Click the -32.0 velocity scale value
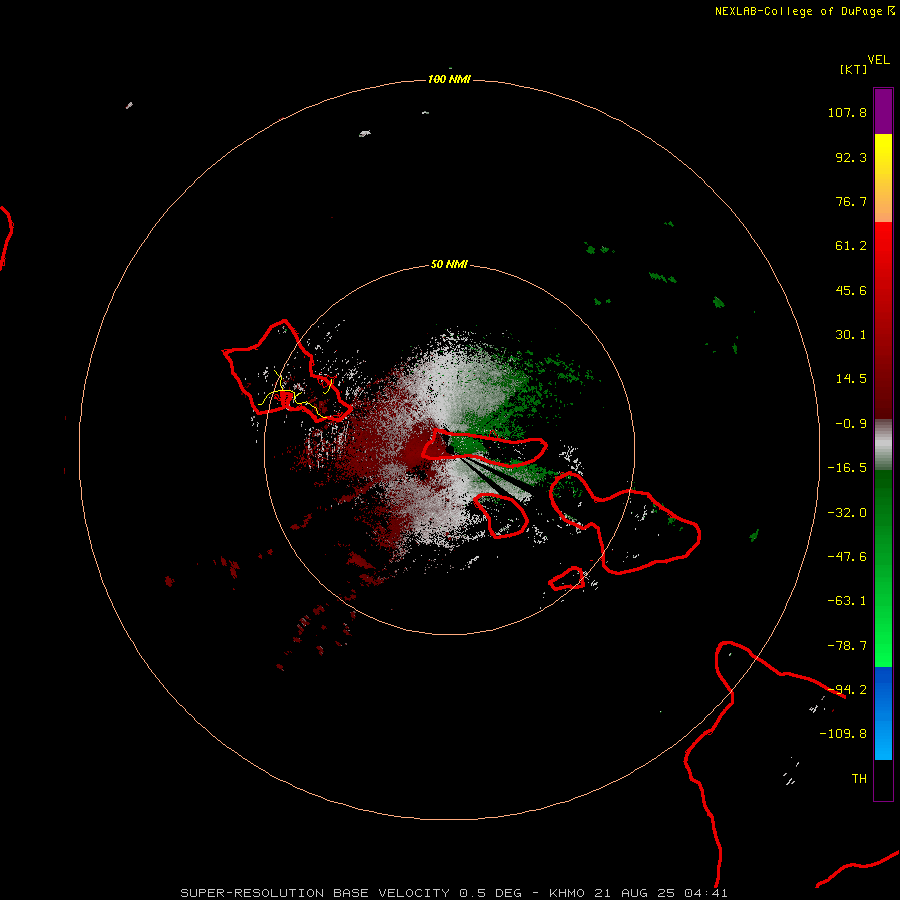Screen dimensions: 900x900 (x=847, y=513)
